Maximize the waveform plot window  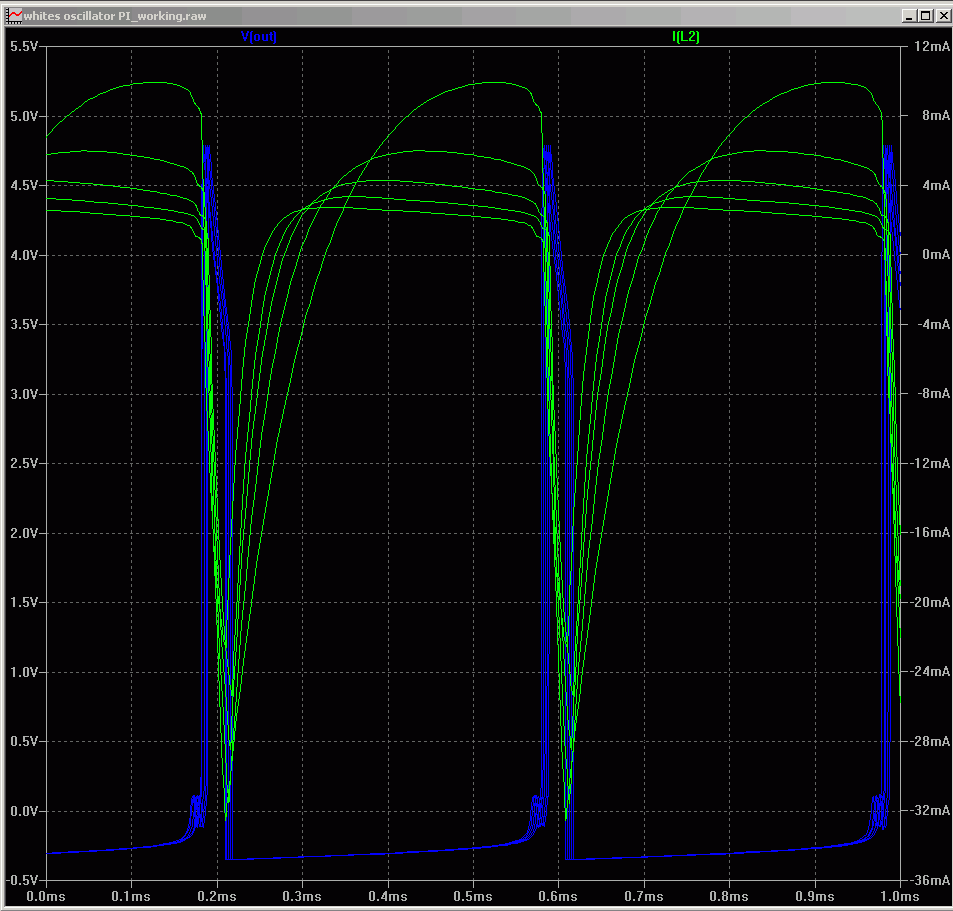[x=924, y=16]
